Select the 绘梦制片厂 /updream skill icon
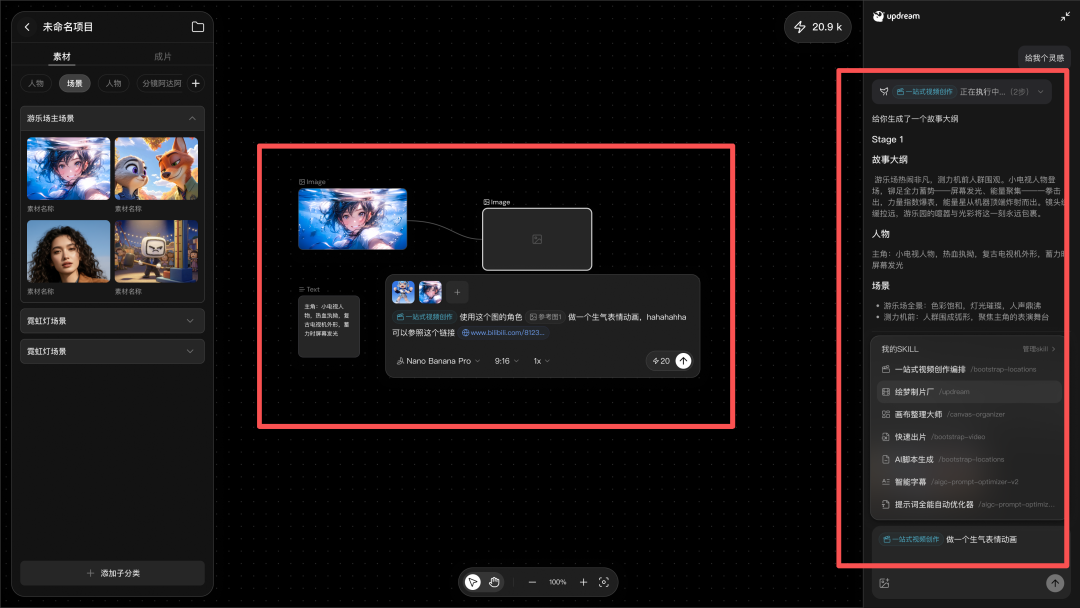The image size is (1080, 608). 884,391
